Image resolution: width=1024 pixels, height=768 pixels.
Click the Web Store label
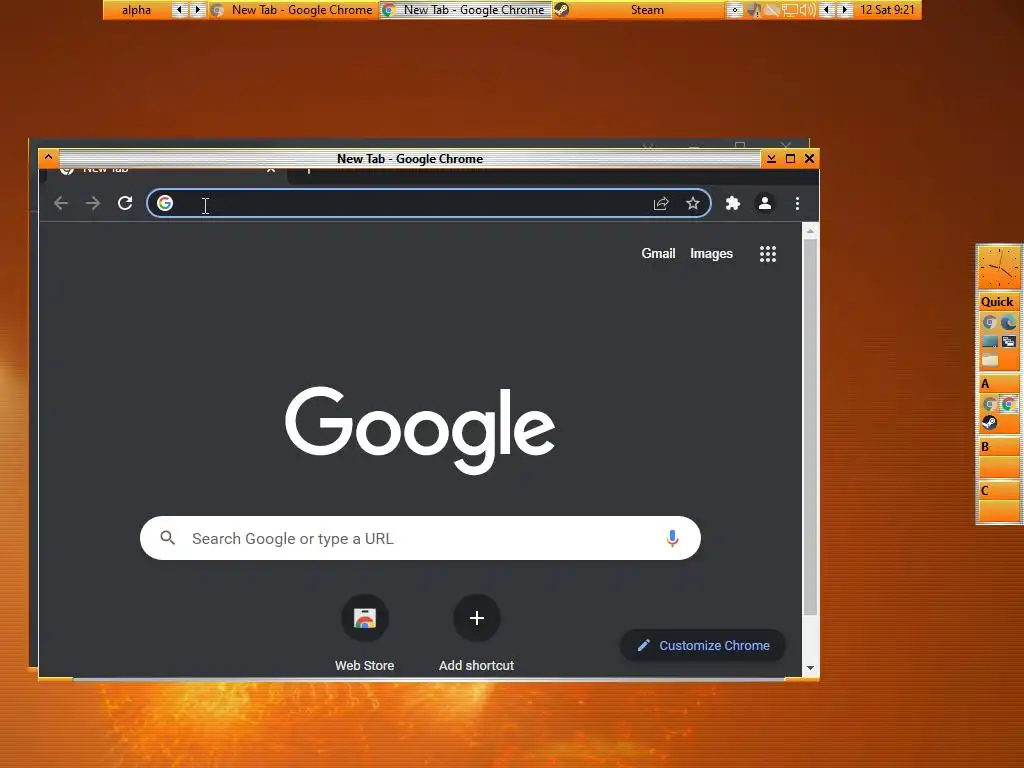coord(364,665)
